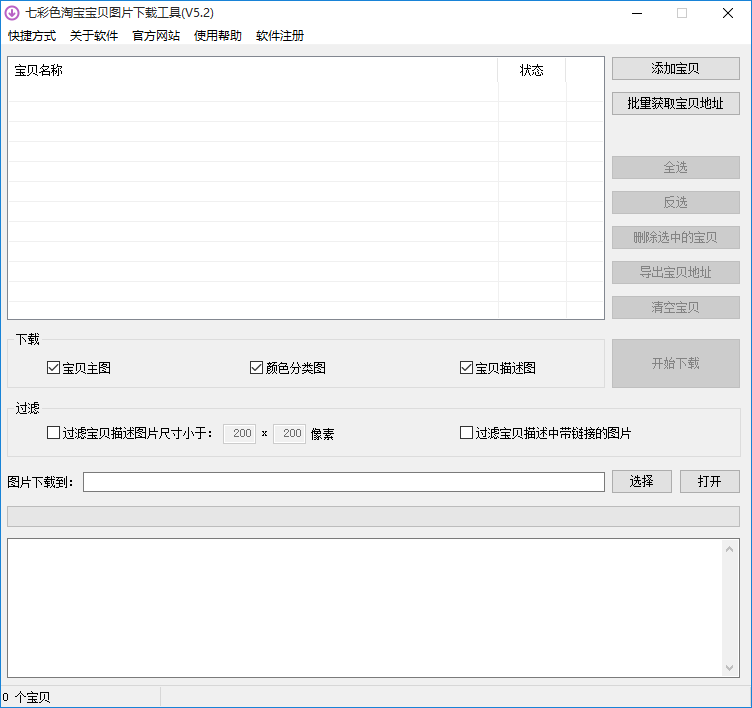Click the 宝贝名称 column header
The image size is (752, 708).
tap(253, 71)
